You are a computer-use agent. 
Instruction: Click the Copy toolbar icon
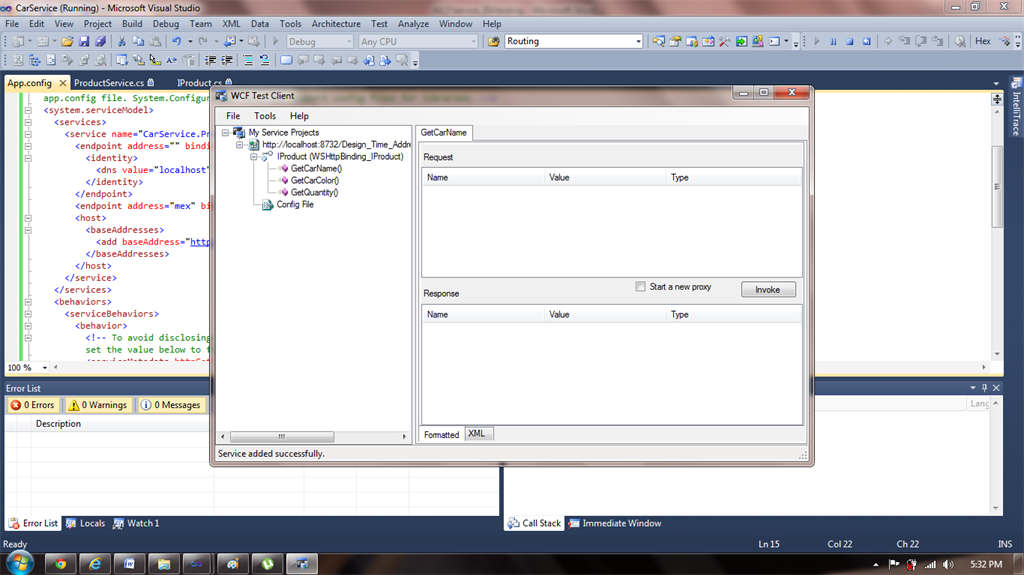coord(138,41)
